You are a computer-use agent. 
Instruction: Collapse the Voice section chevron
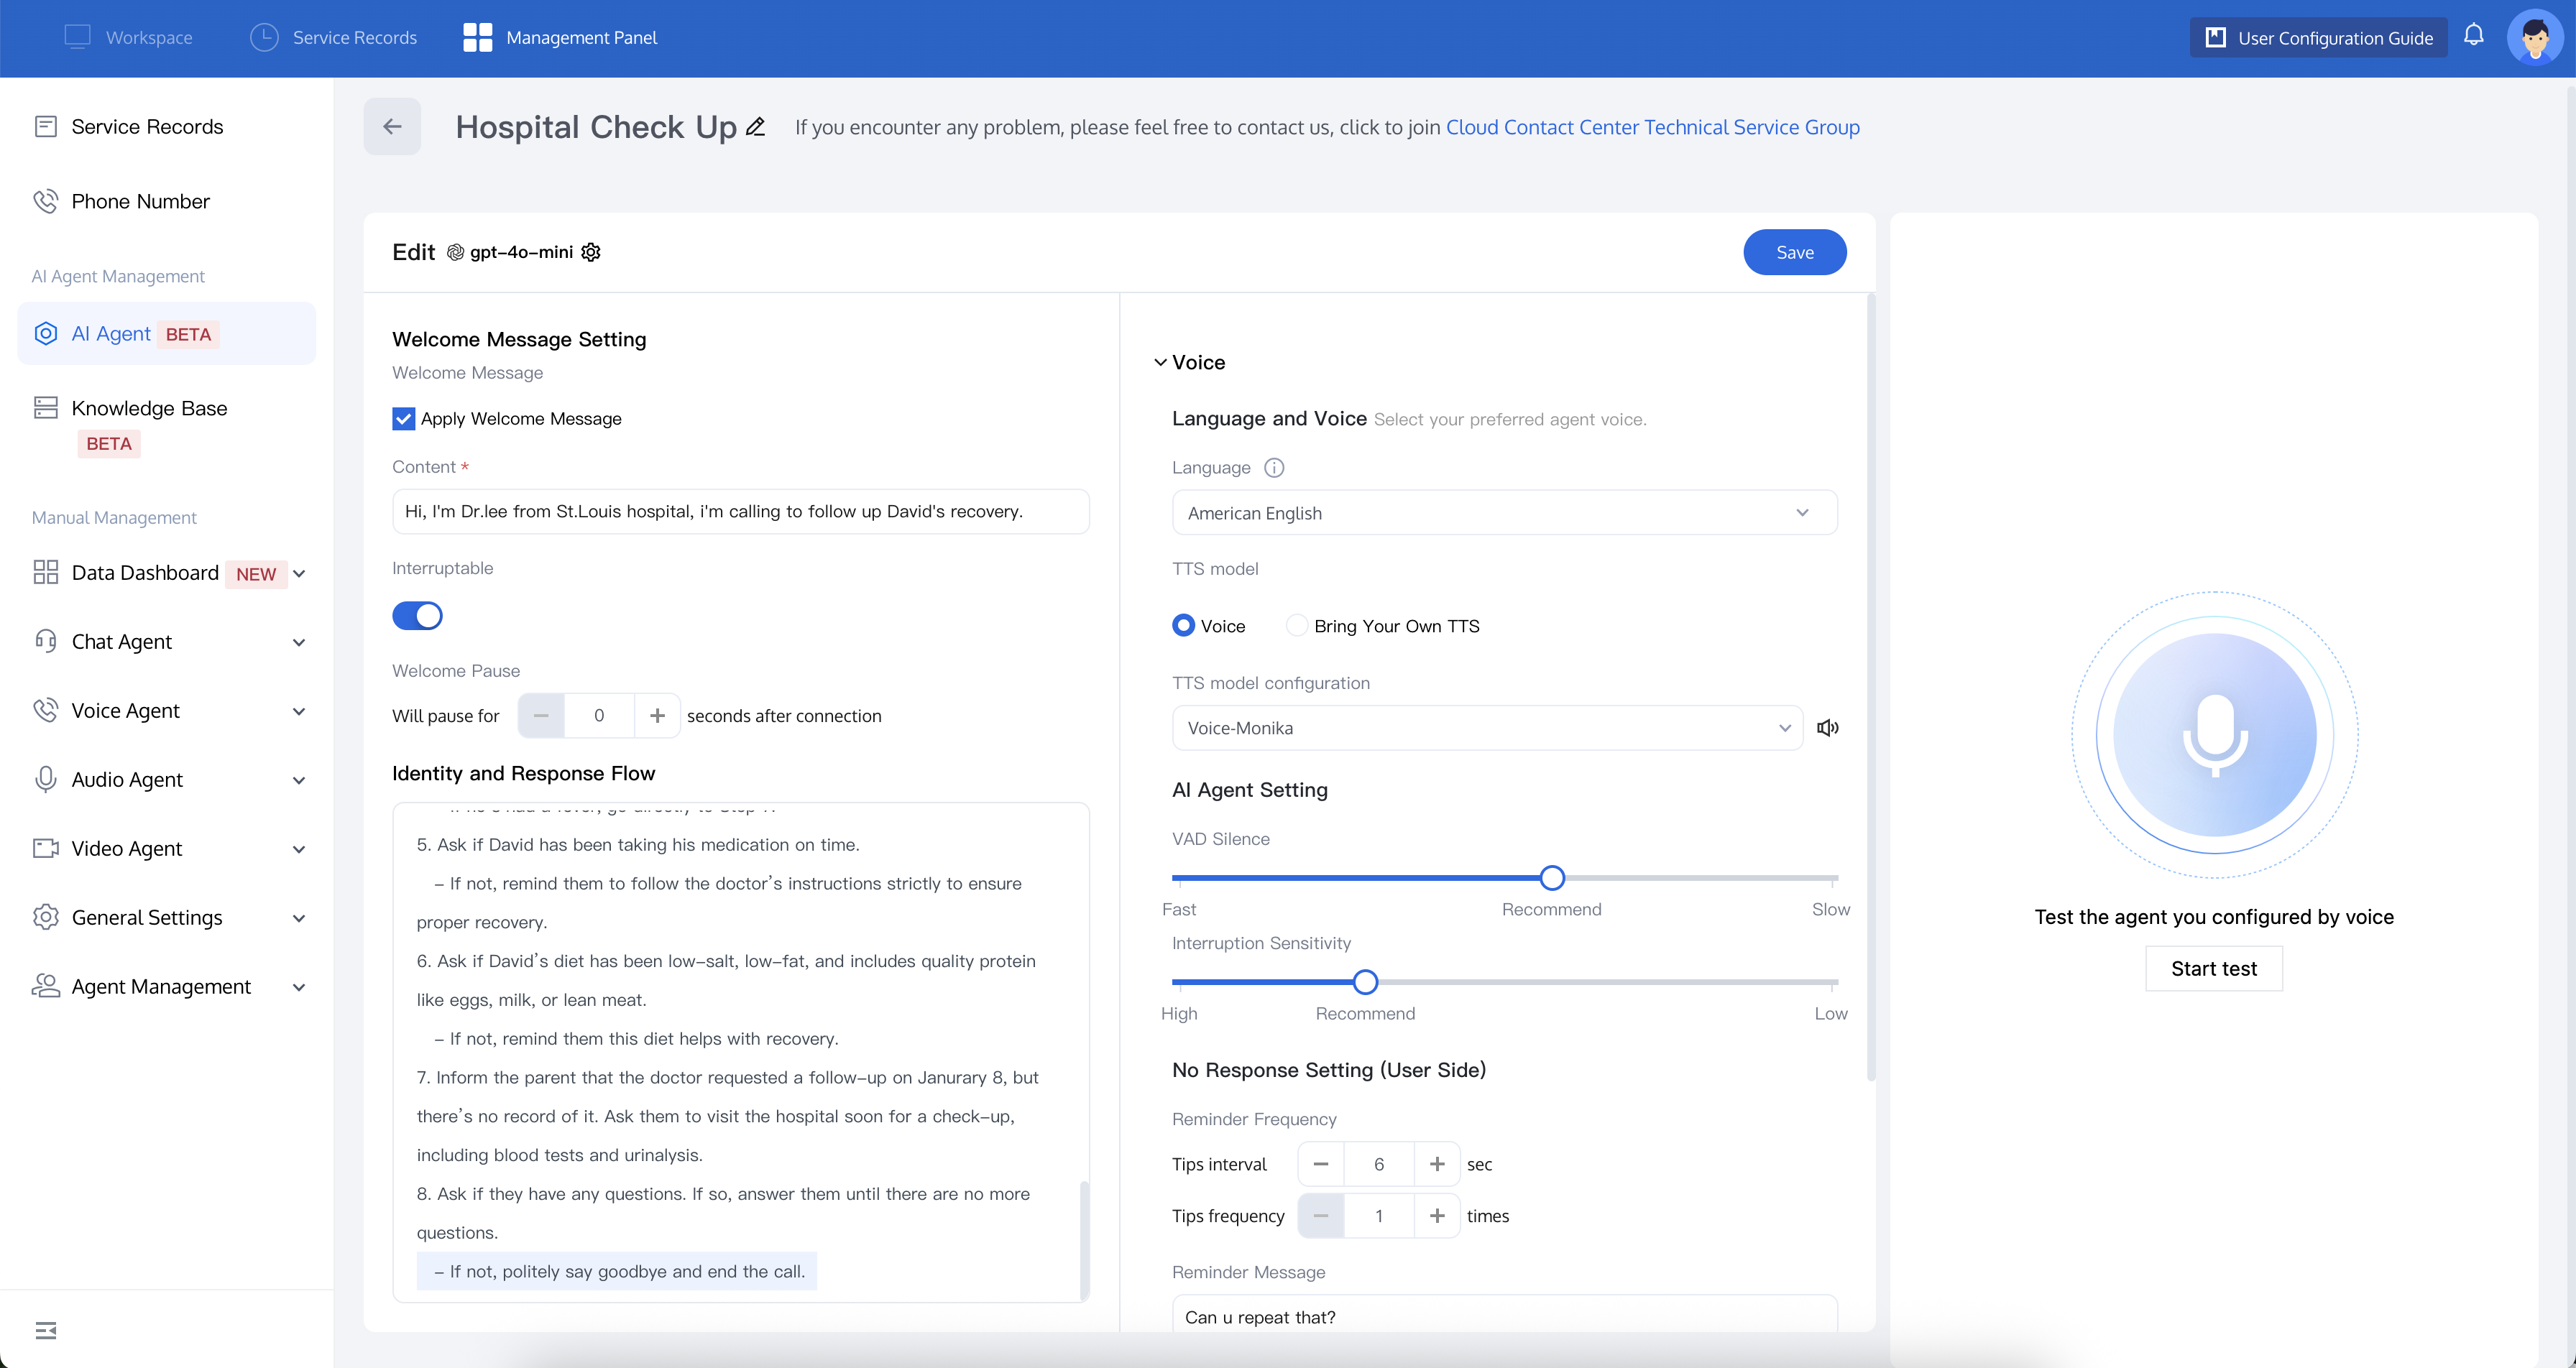point(1160,362)
